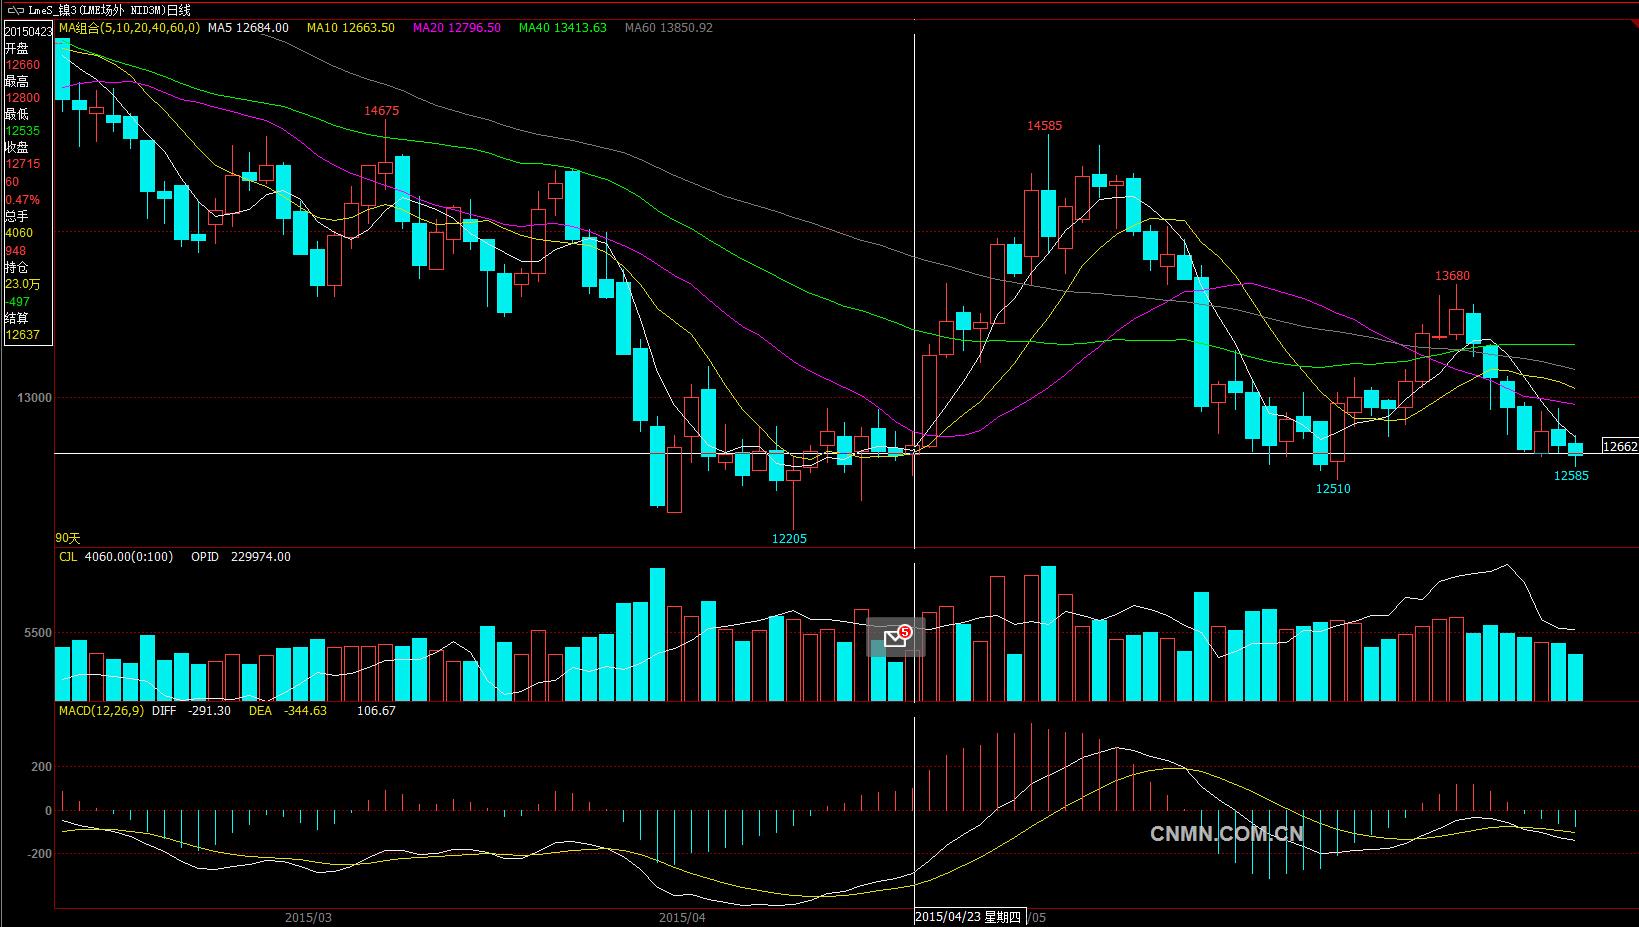The height and width of the screenshot is (927, 1639).
Task: Select the magenta MA20 legend label
Action: [456, 28]
